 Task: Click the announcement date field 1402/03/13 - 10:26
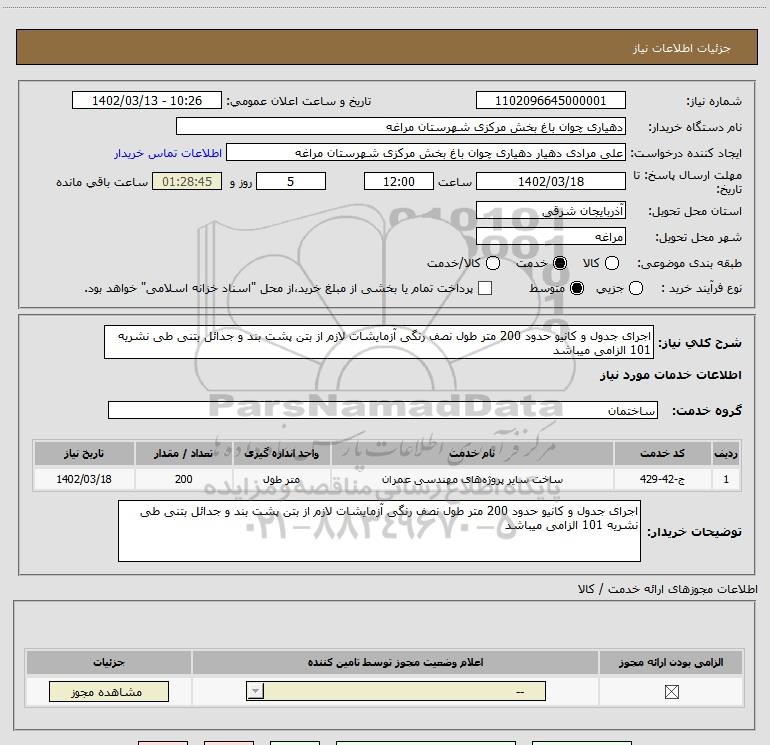coord(147,100)
